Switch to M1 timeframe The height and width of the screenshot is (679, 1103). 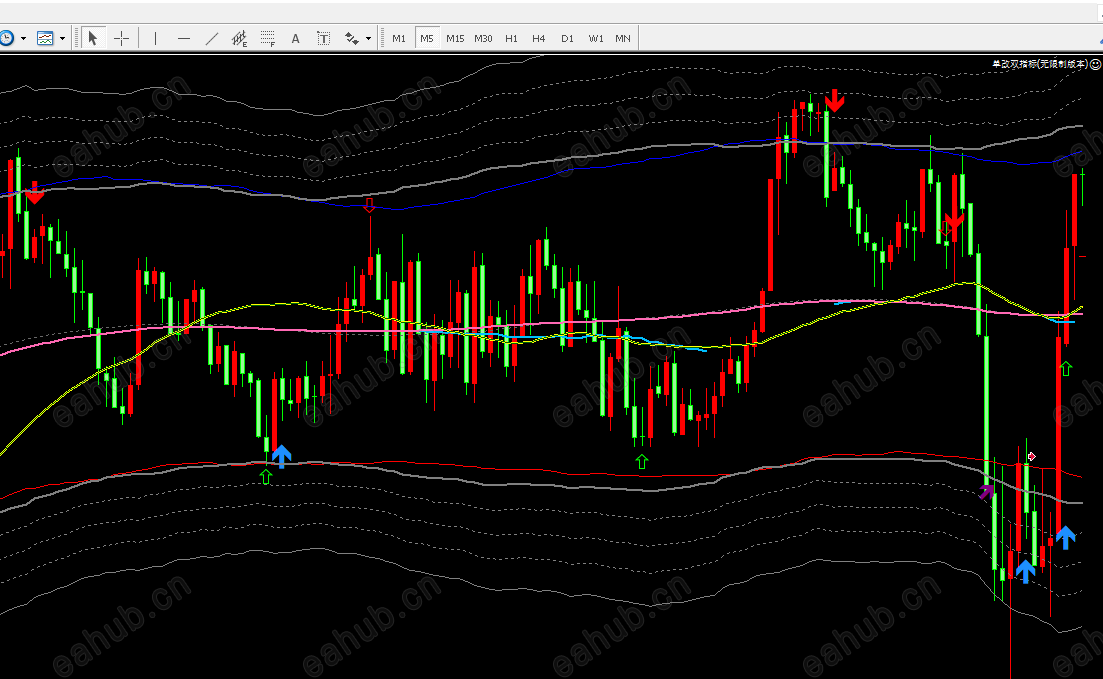click(399, 38)
